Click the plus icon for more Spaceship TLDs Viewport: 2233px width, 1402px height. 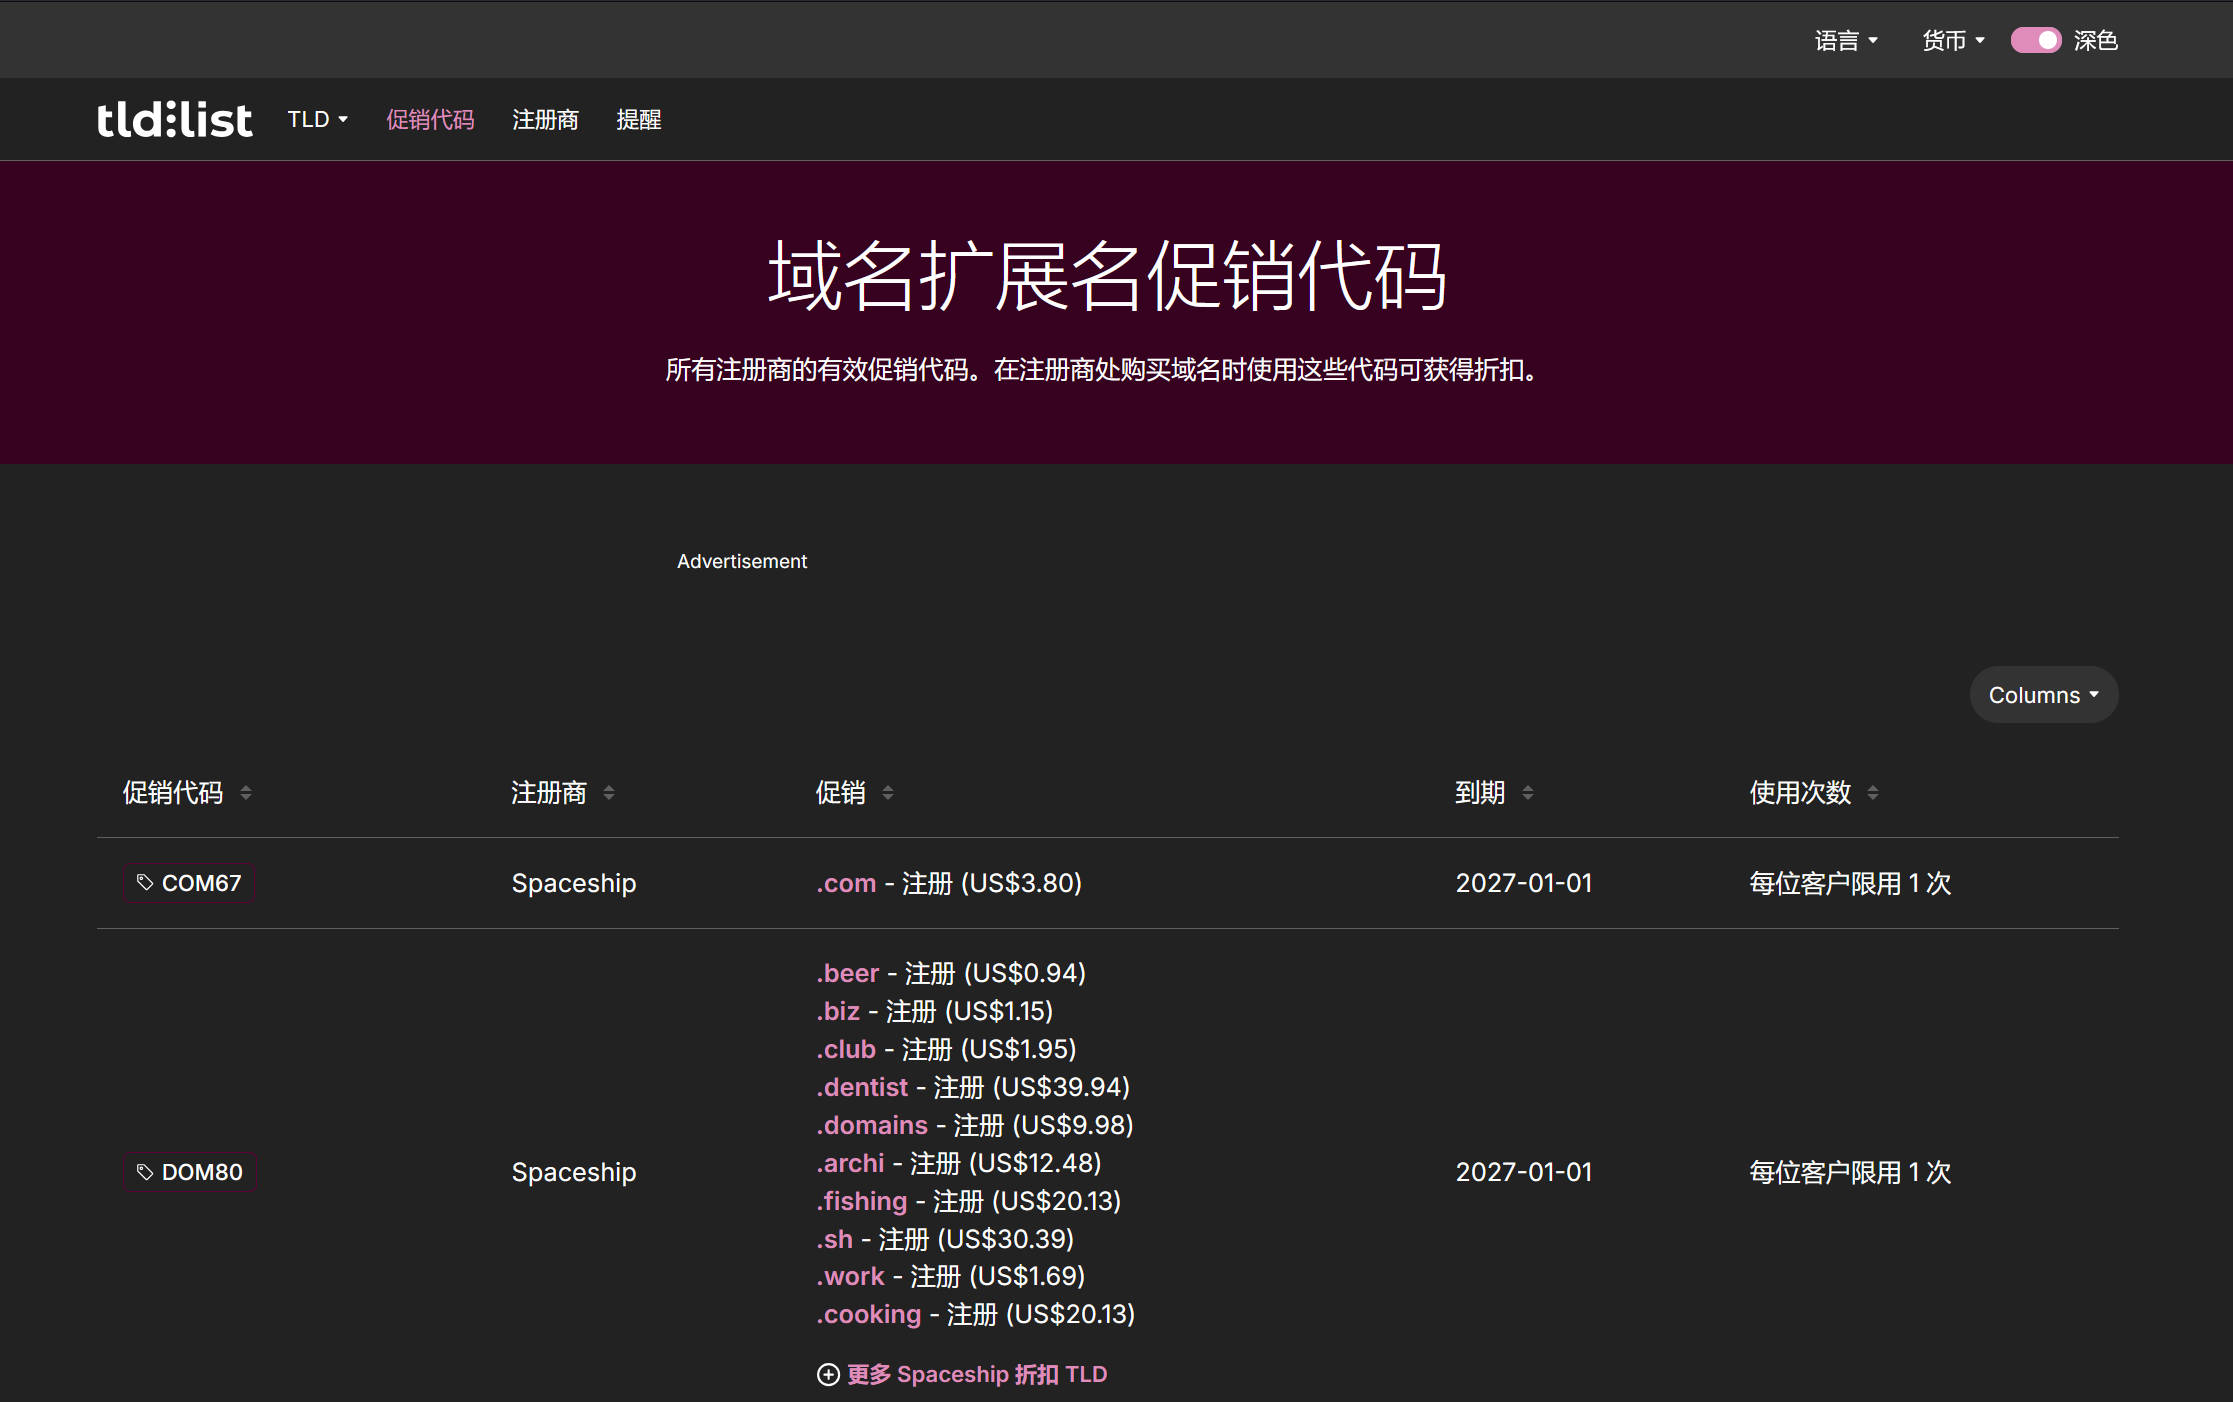[828, 1375]
